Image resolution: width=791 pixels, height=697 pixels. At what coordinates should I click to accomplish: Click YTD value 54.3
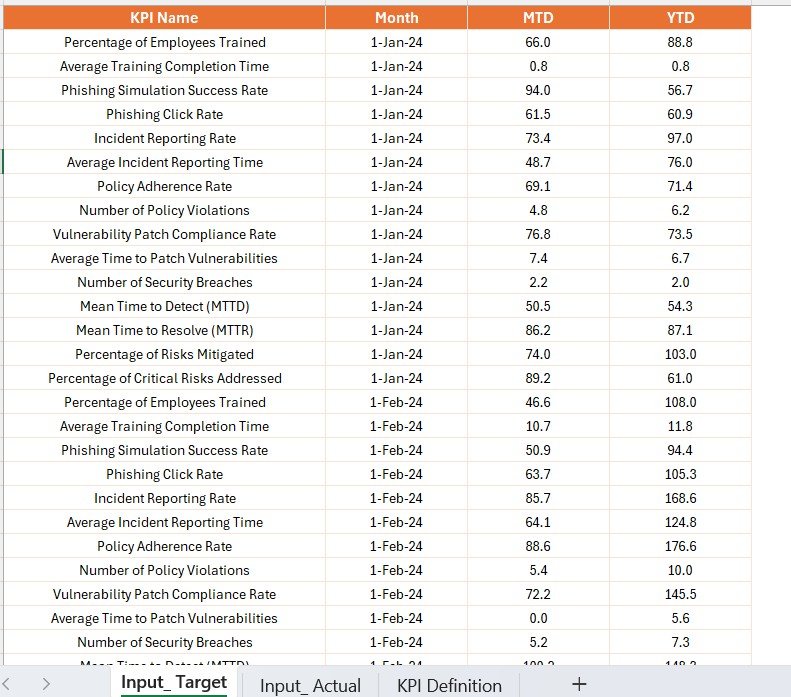680,306
